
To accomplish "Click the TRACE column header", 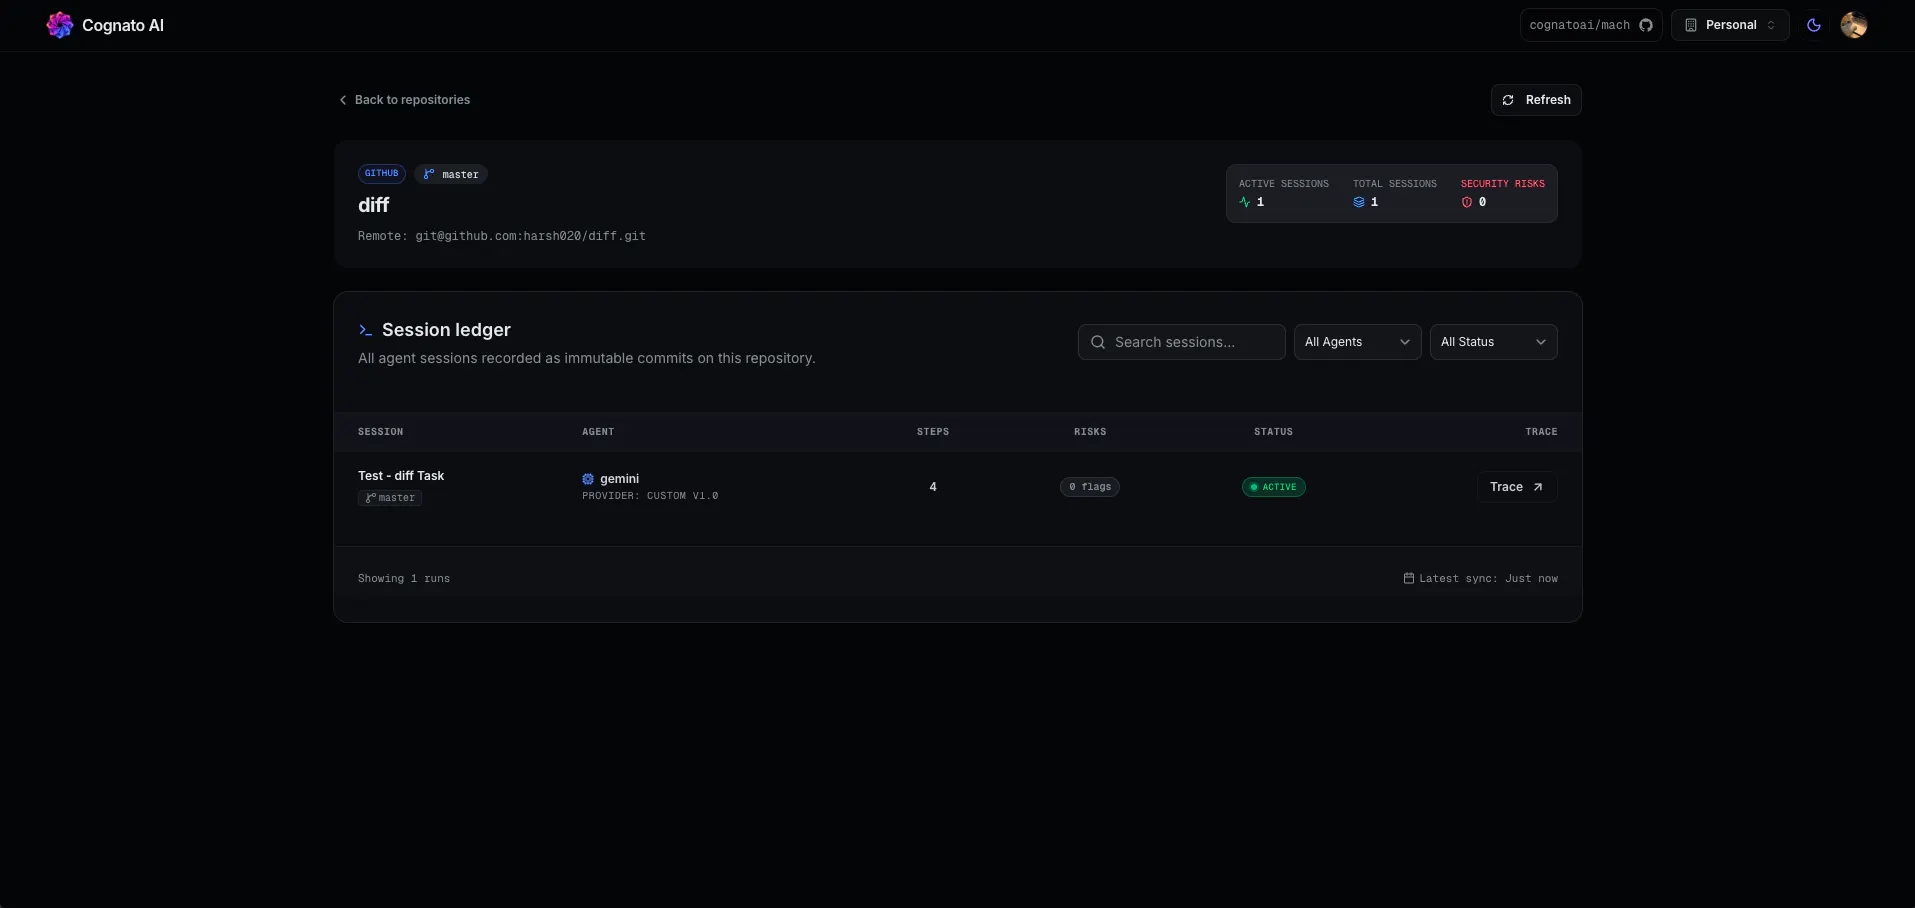I will click(1541, 432).
